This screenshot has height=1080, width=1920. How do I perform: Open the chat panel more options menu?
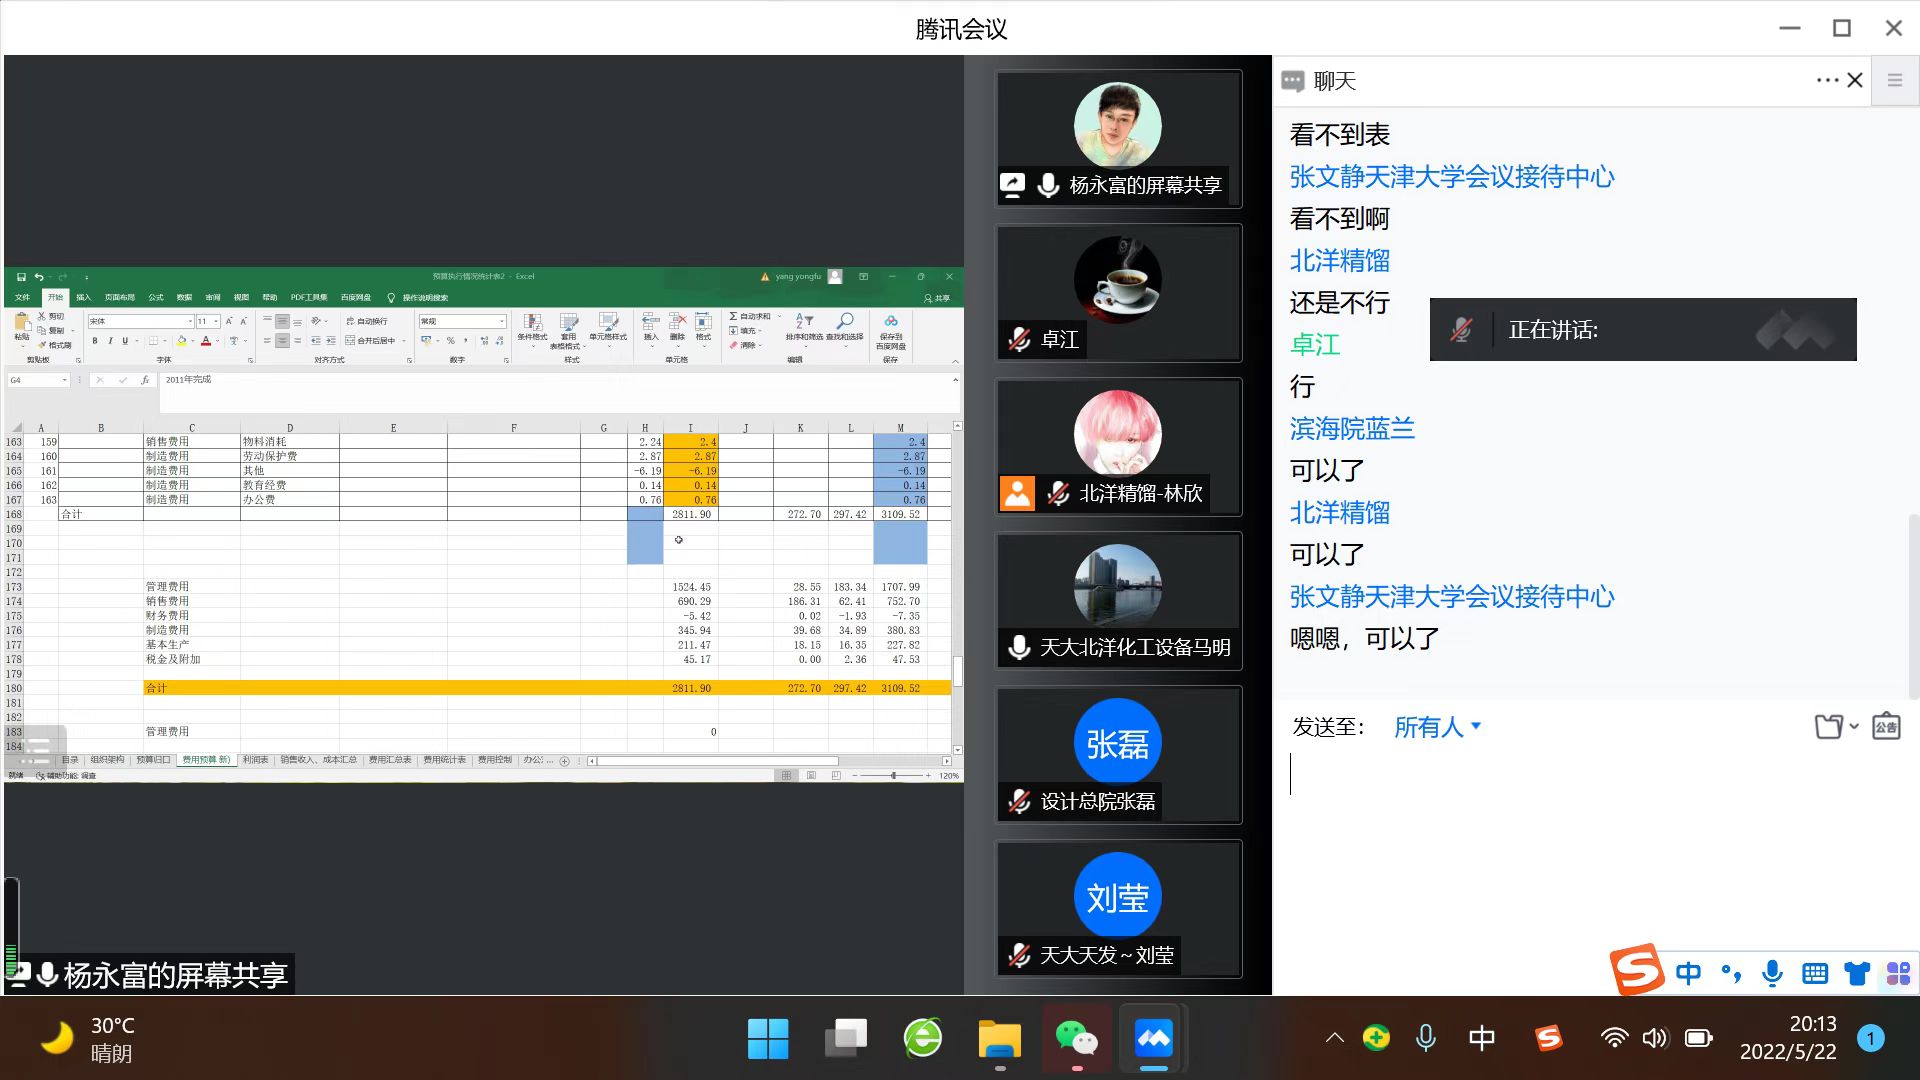[x=1826, y=81]
